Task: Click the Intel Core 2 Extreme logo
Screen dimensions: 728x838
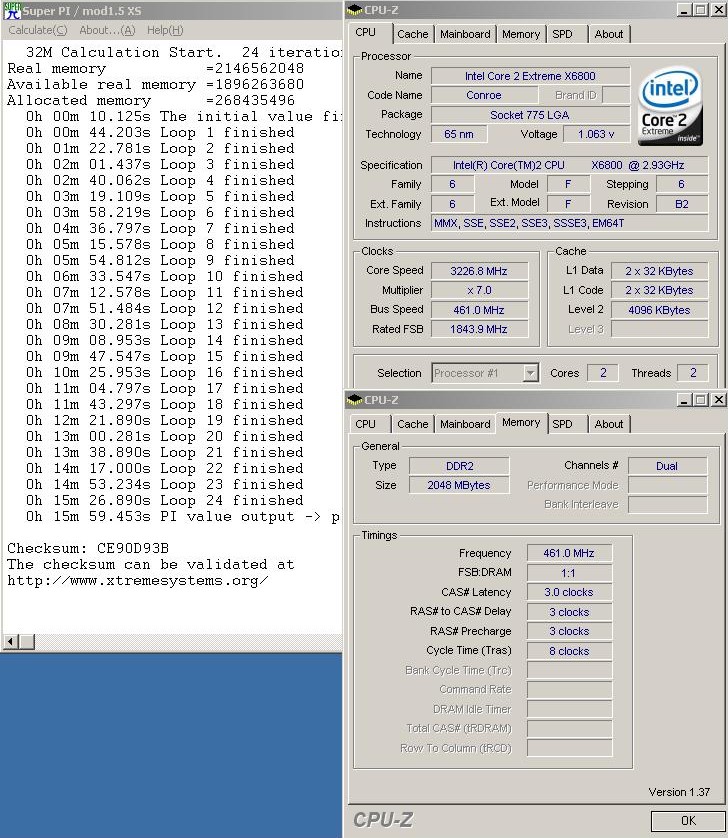Action: pyautogui.click(x=670, y=106)
